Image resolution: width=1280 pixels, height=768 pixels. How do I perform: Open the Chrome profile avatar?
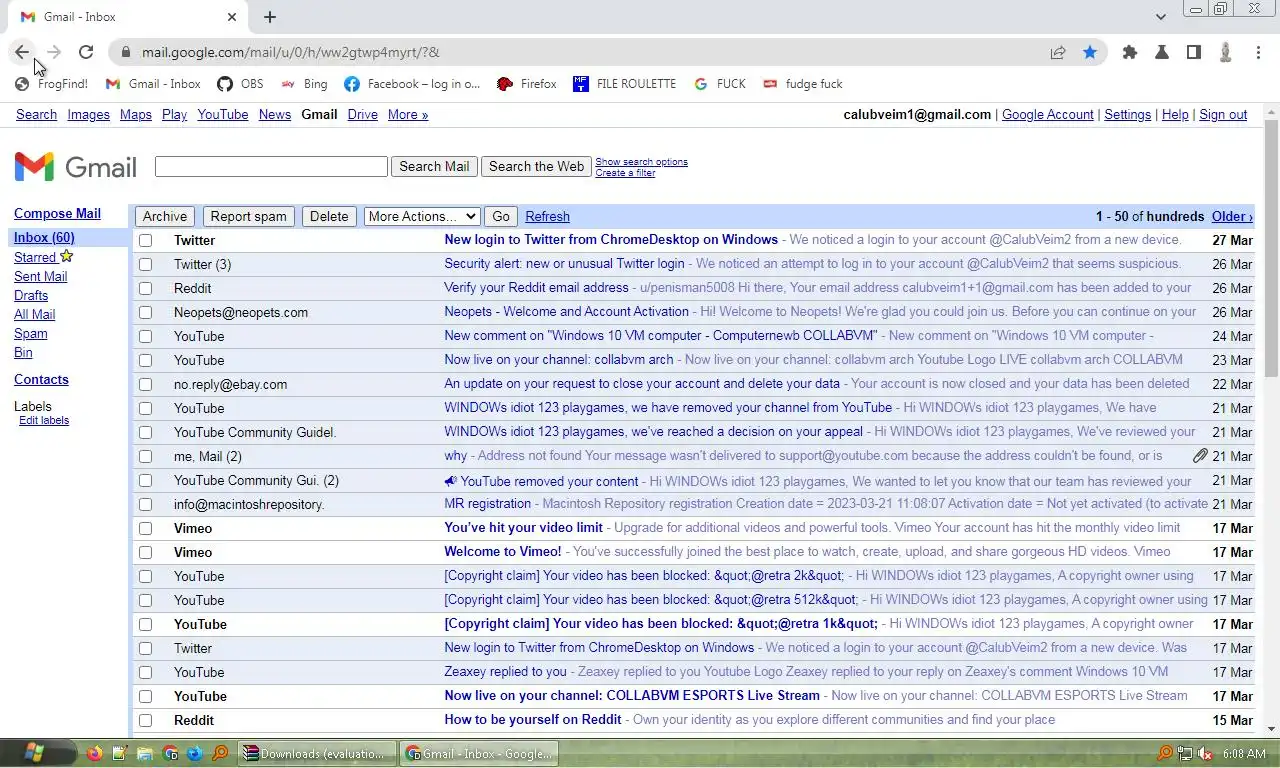(x=1226, y=52)
